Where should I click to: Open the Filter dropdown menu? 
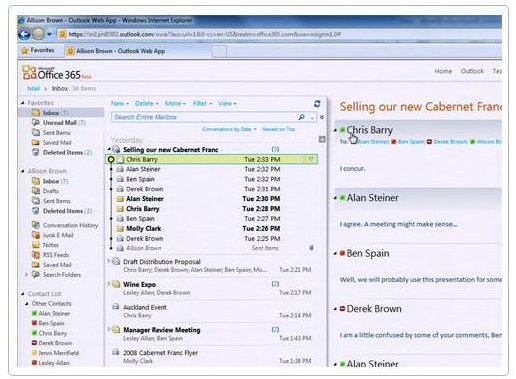(202, 104)
